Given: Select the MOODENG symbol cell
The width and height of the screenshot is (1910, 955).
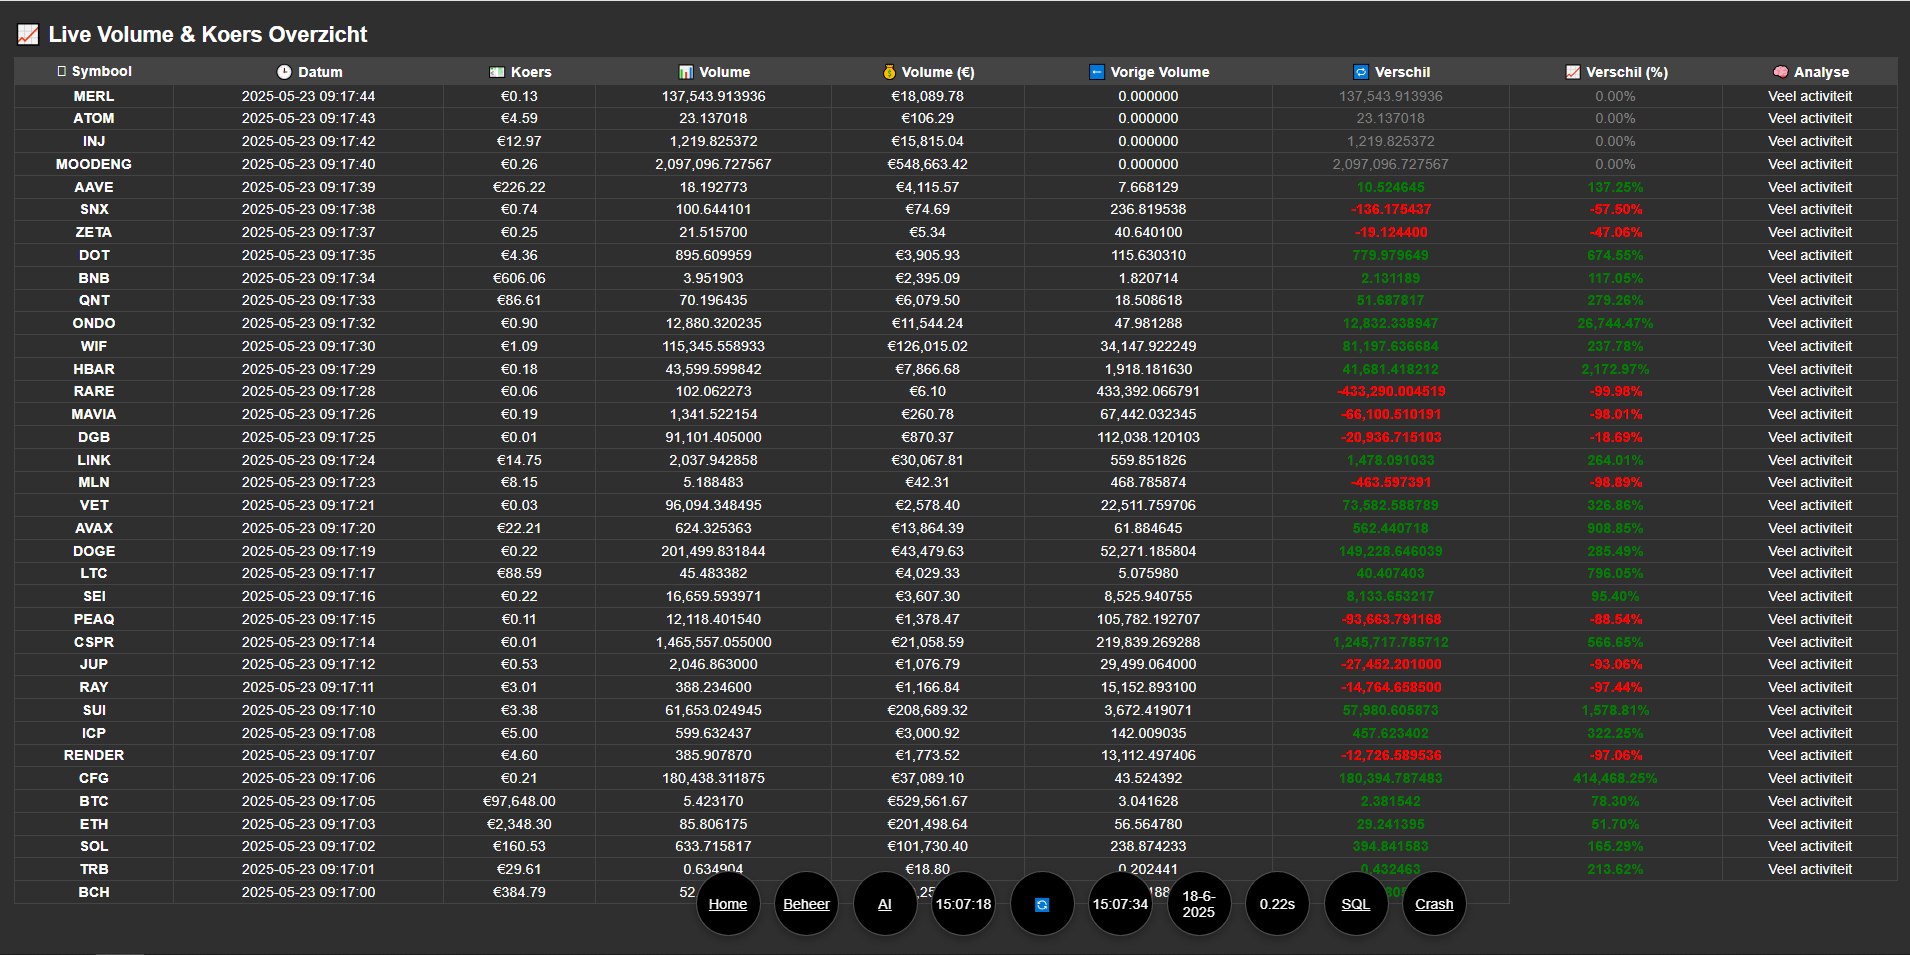Looking at the screenshot, I should [x=94, y=164].
